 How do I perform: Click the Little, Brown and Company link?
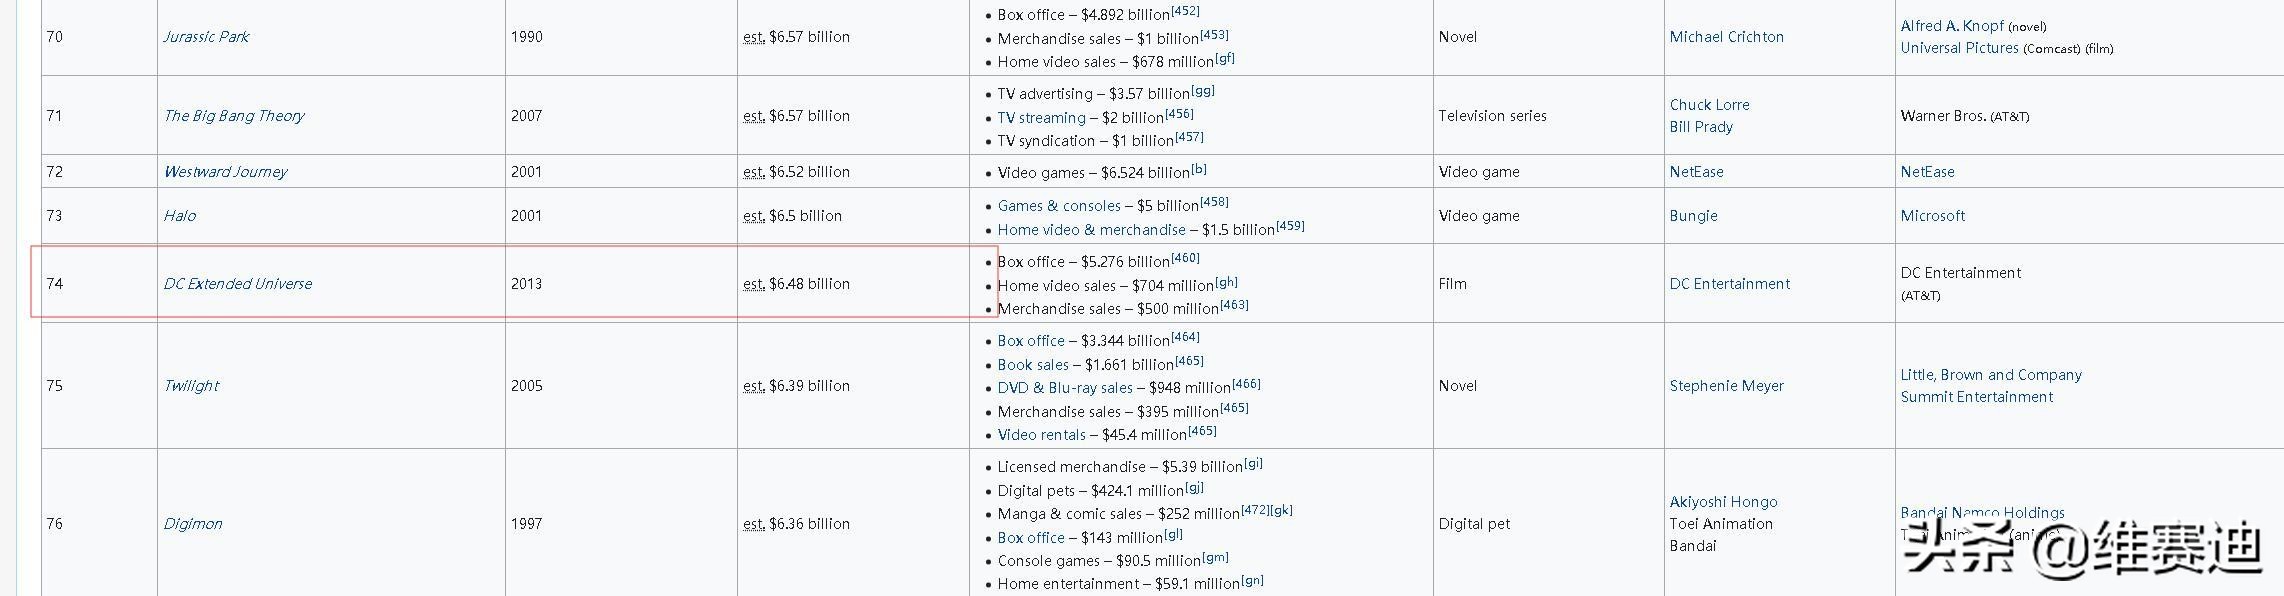pos(1991,375)
